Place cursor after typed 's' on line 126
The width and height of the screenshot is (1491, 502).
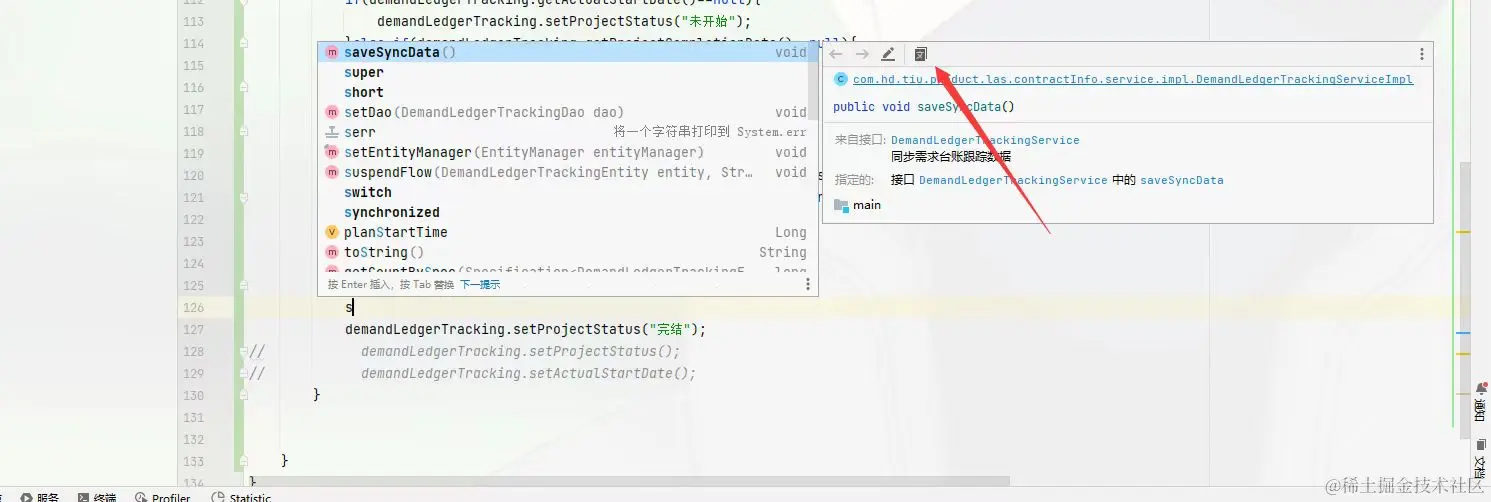[x=353, y=307]
